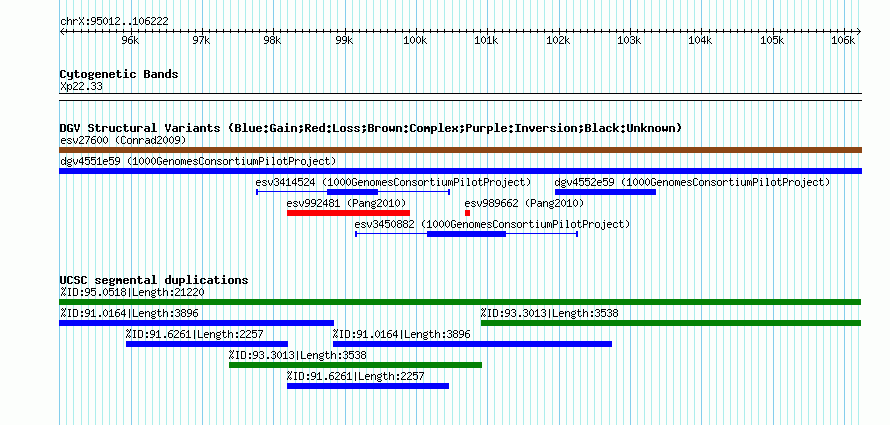The width and height of the screenshot is (890, 425).
Task: Select the brown esv27600 complex variant bar
Action: click(x=460, y=150)
